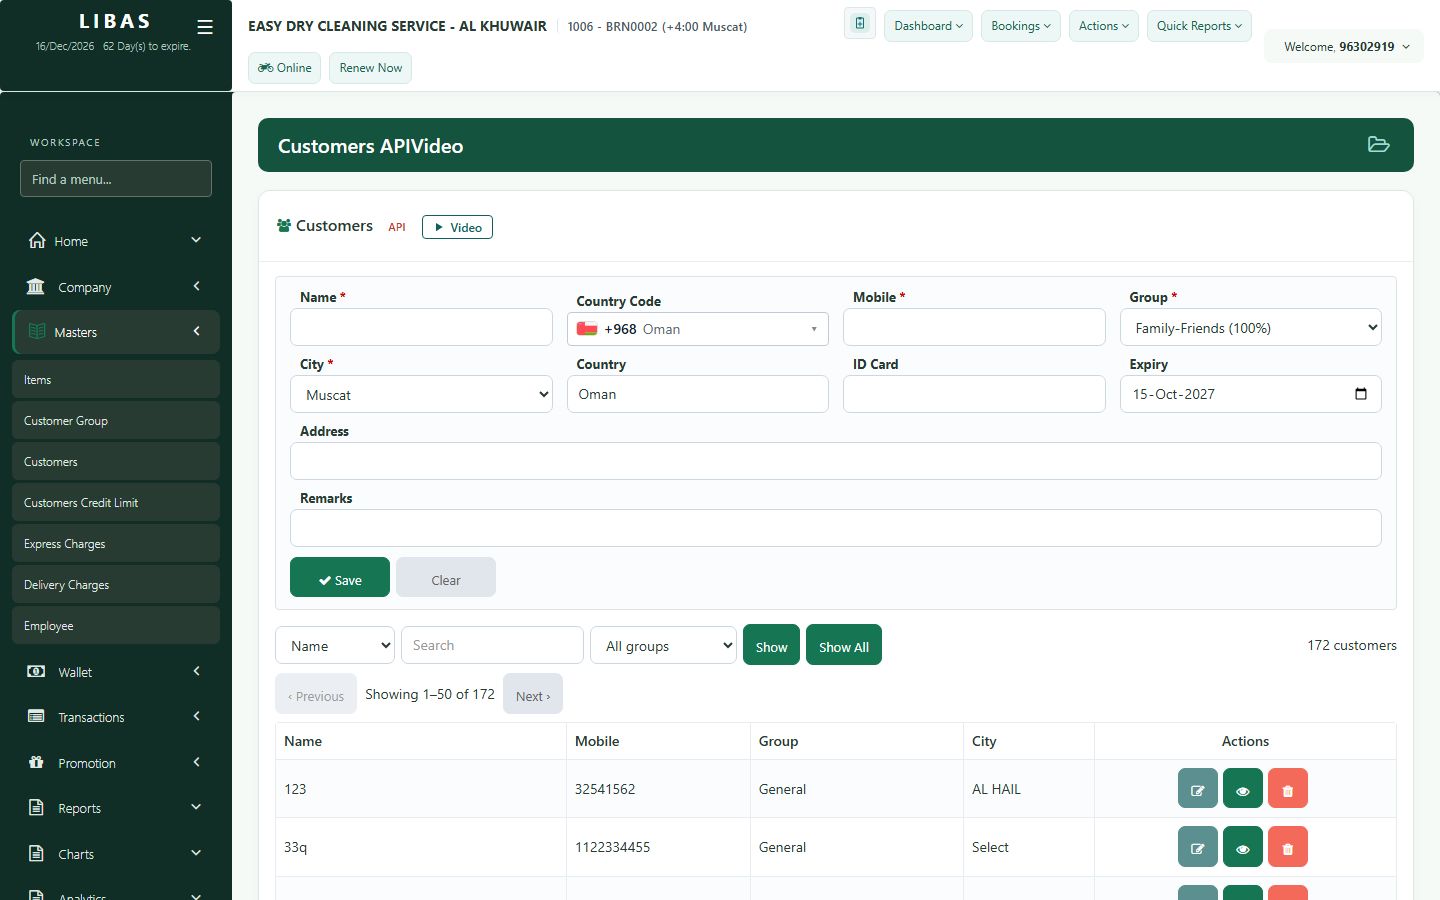Click the Renew Now button
Screen dimensions: 1440x900
(370, 68)
